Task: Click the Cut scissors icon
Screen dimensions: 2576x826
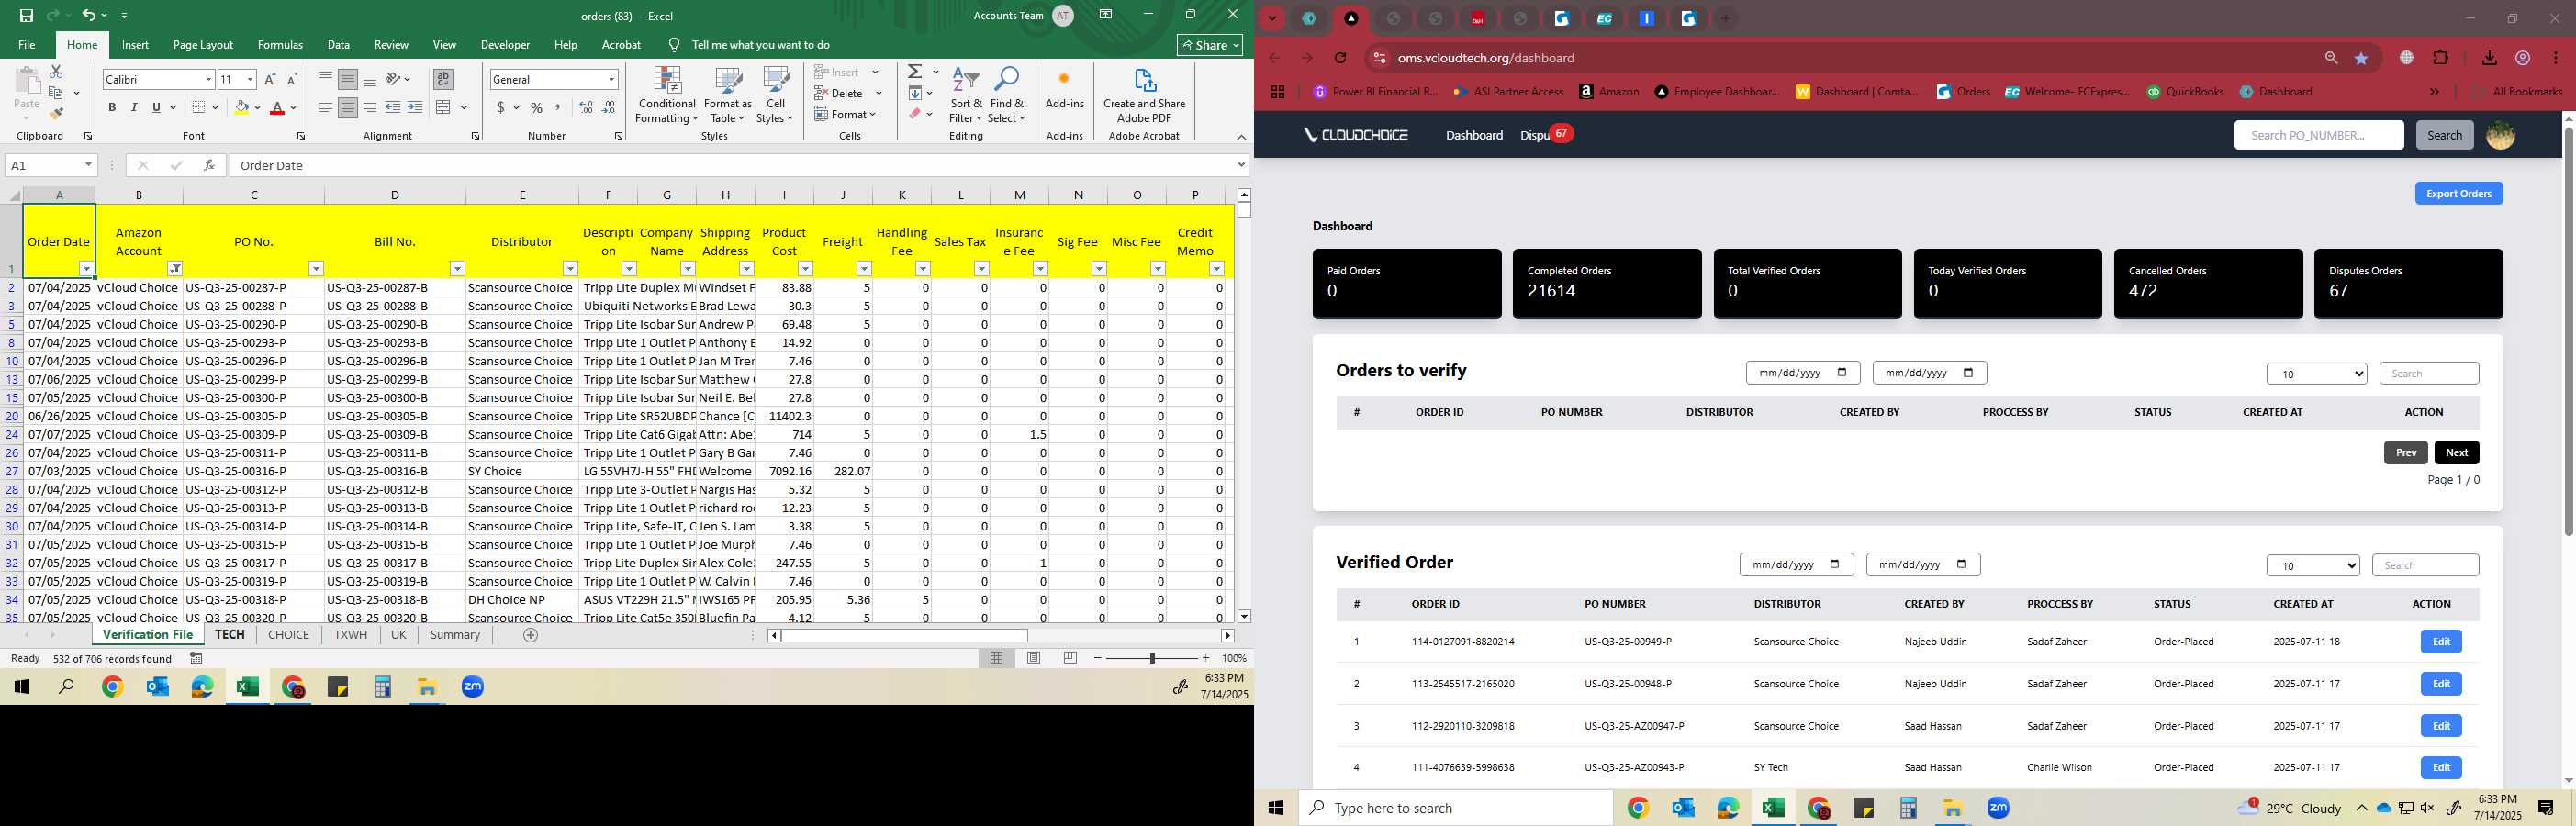Action: (x=56, y=72)
